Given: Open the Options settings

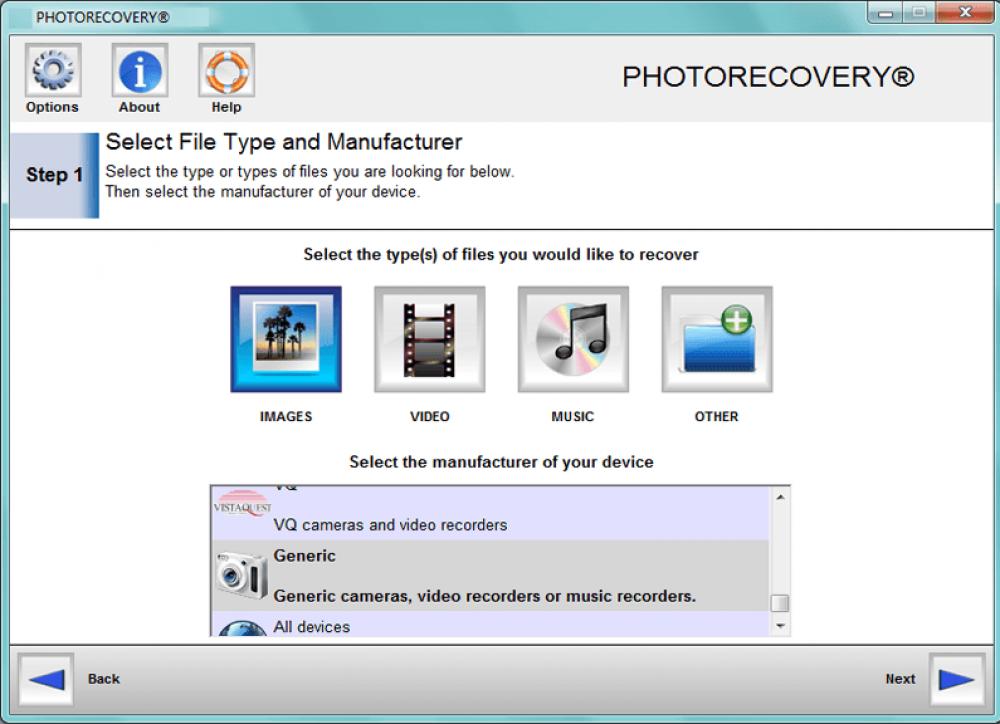Looking at the screenshot, I should (x=51, y=69).
